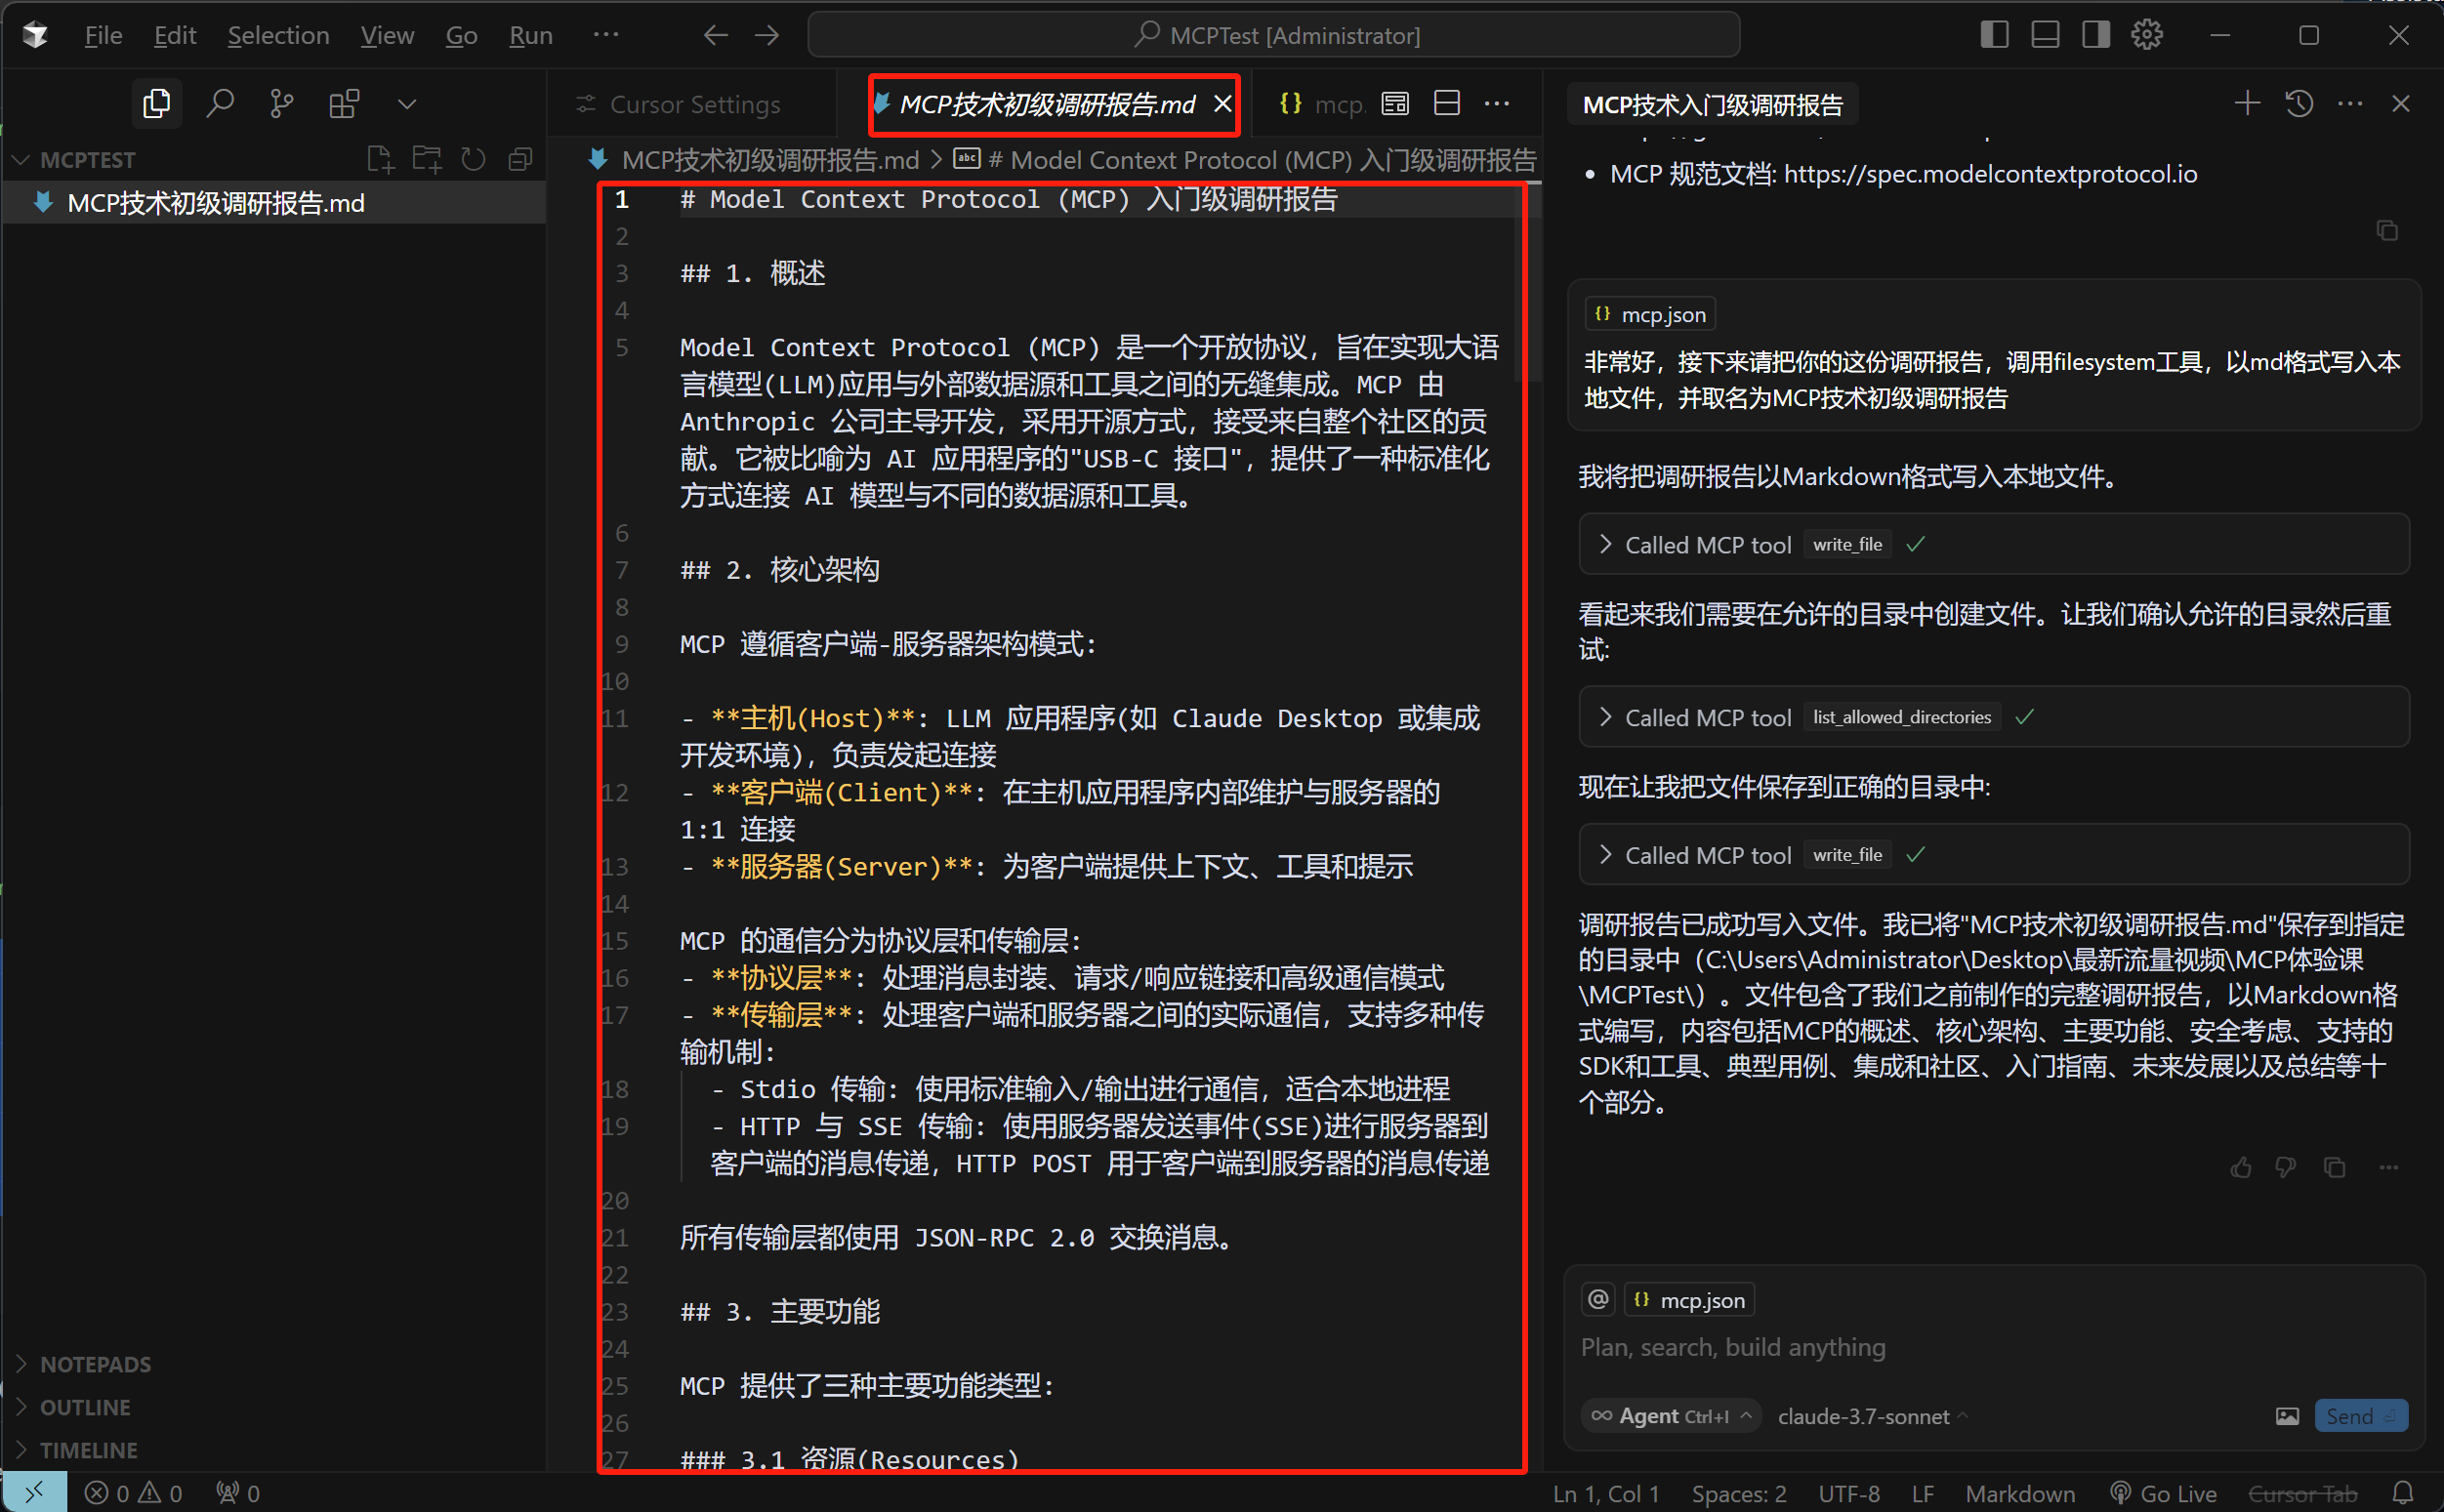Navigate forward with the arrow button

click(x=767, y=35)
